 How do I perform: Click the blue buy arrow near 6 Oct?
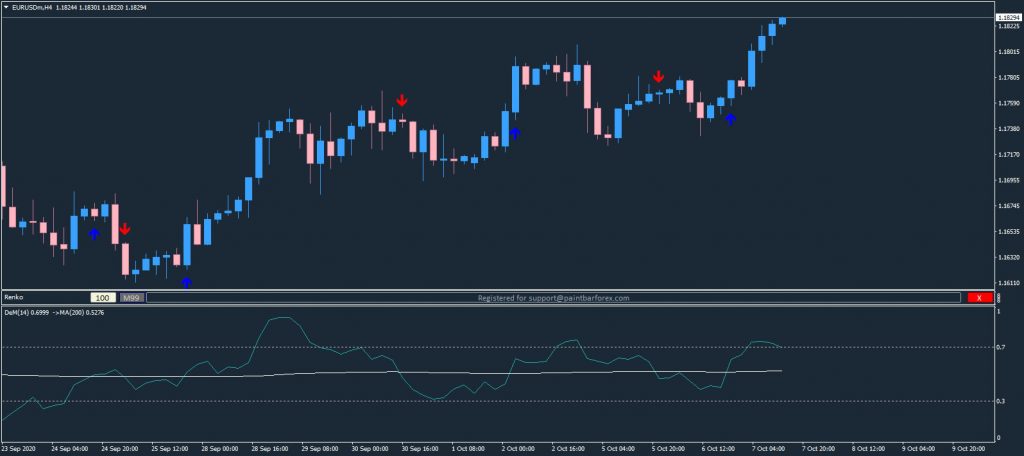pos(730,119)
